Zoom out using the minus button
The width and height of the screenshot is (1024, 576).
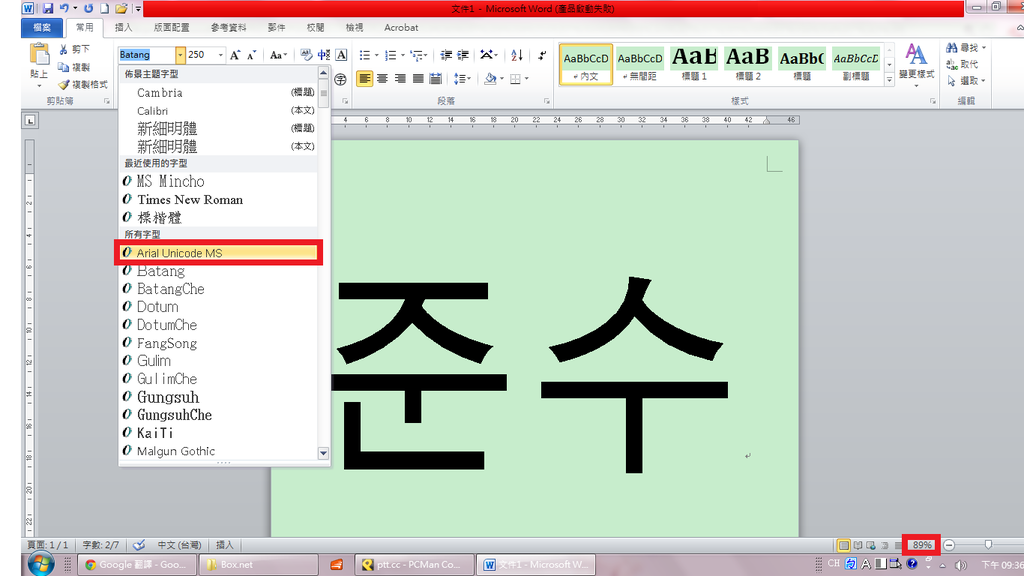pyautogui.click(x=949, y=545)
